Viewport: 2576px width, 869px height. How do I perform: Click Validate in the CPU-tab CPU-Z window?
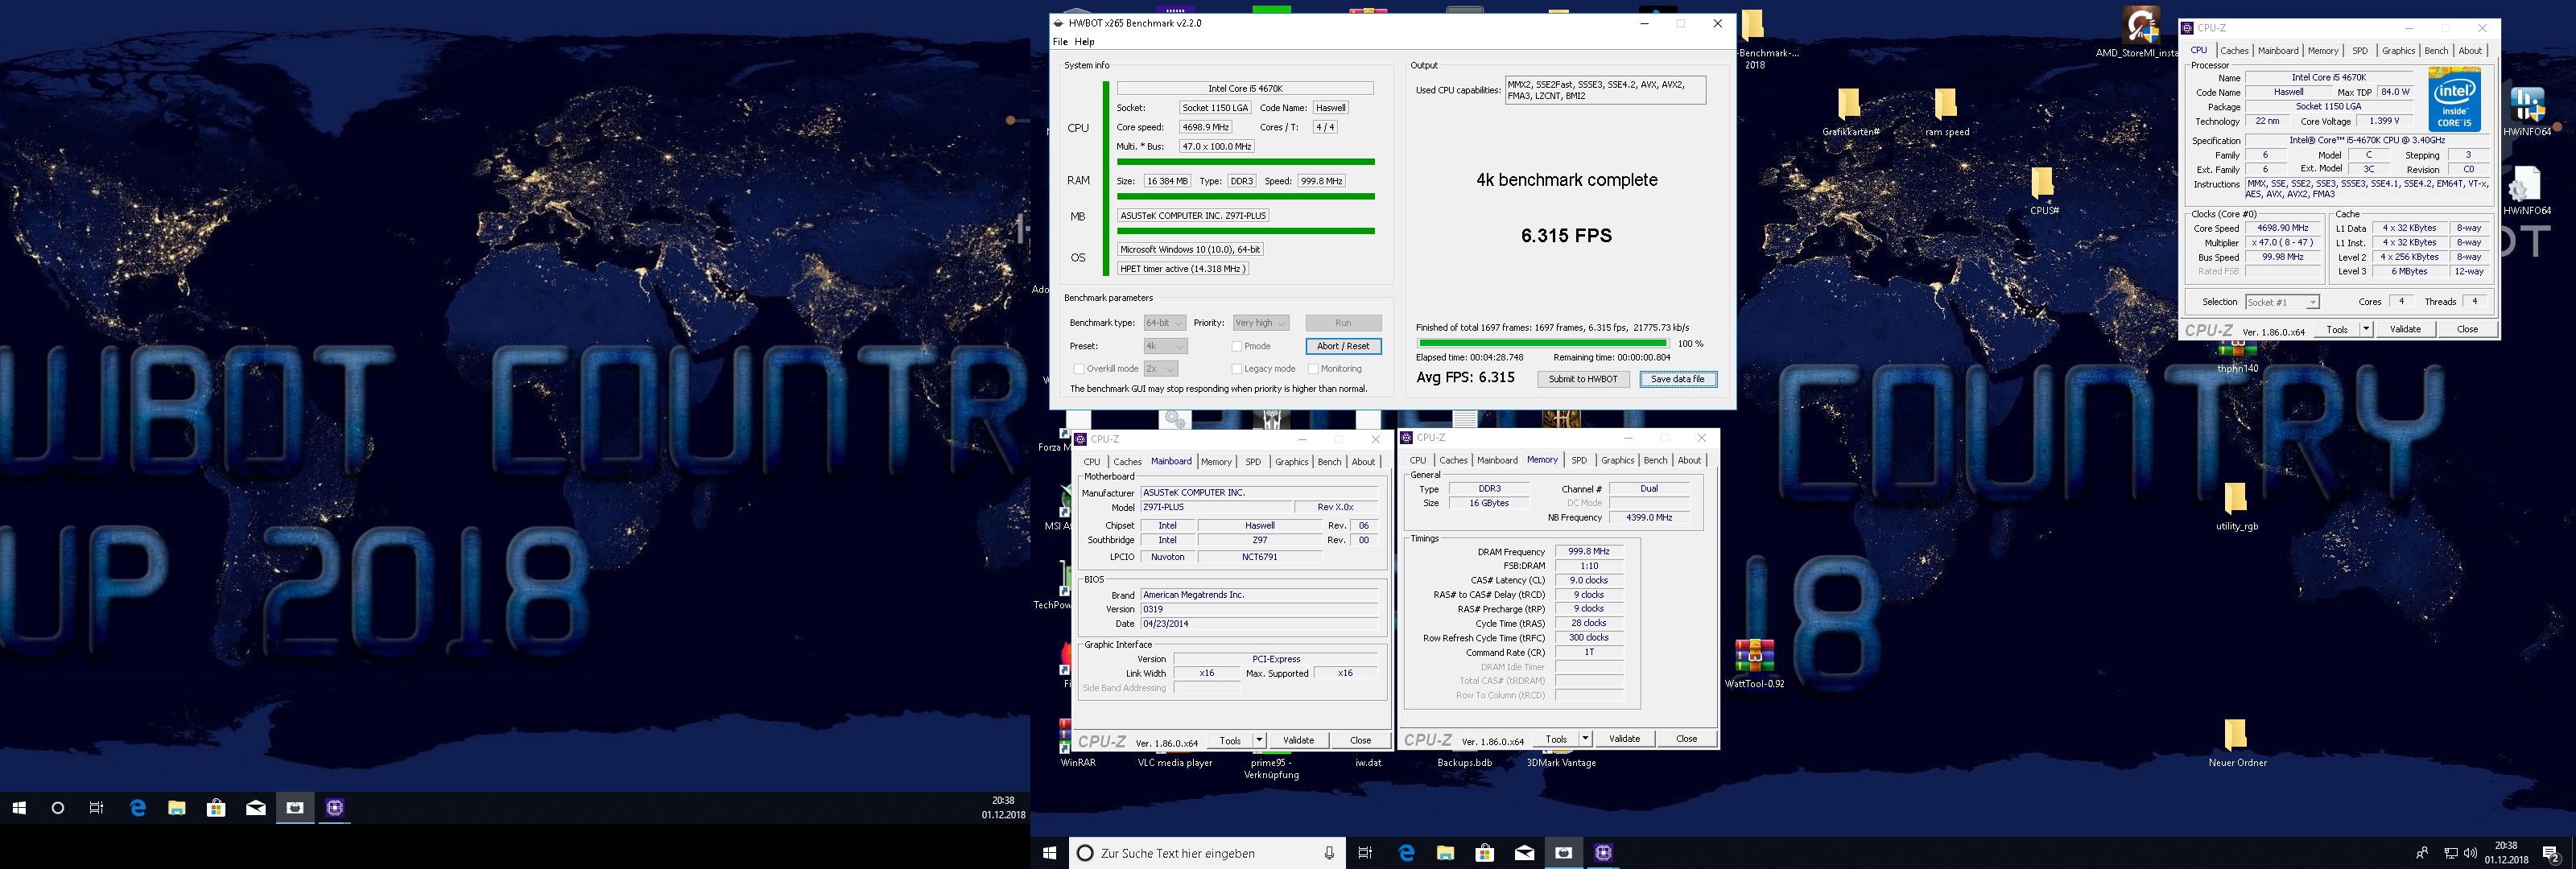(x=2405, y=329)
